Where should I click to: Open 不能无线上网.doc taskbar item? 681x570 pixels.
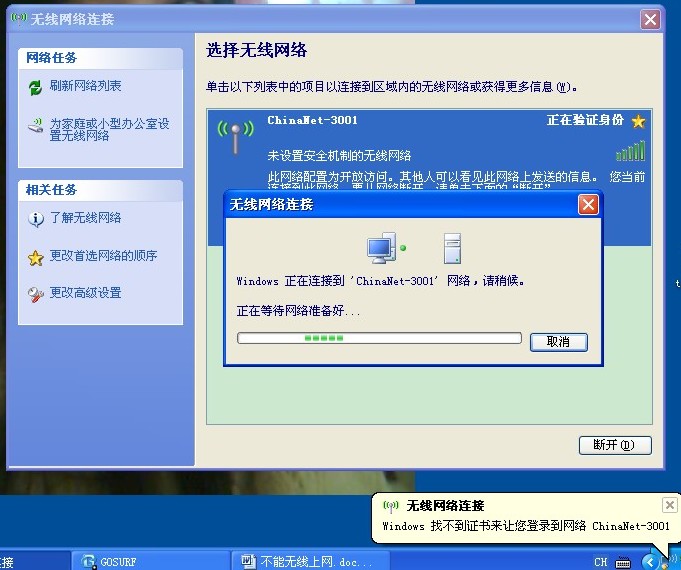[x=310, y=561]
